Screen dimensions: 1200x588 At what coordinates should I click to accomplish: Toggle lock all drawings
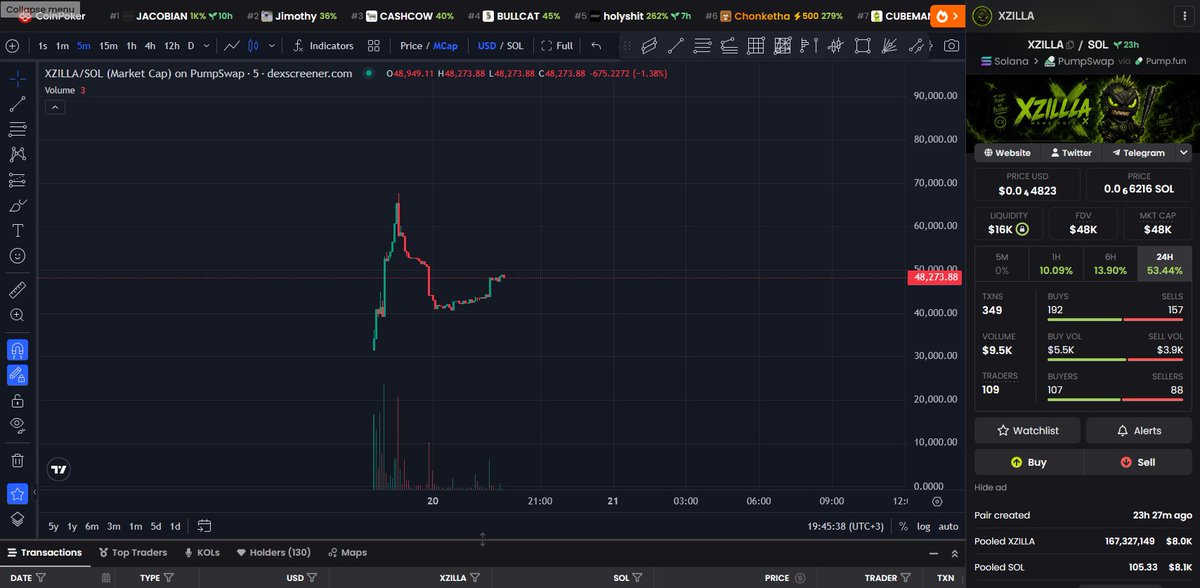[17, 400]
